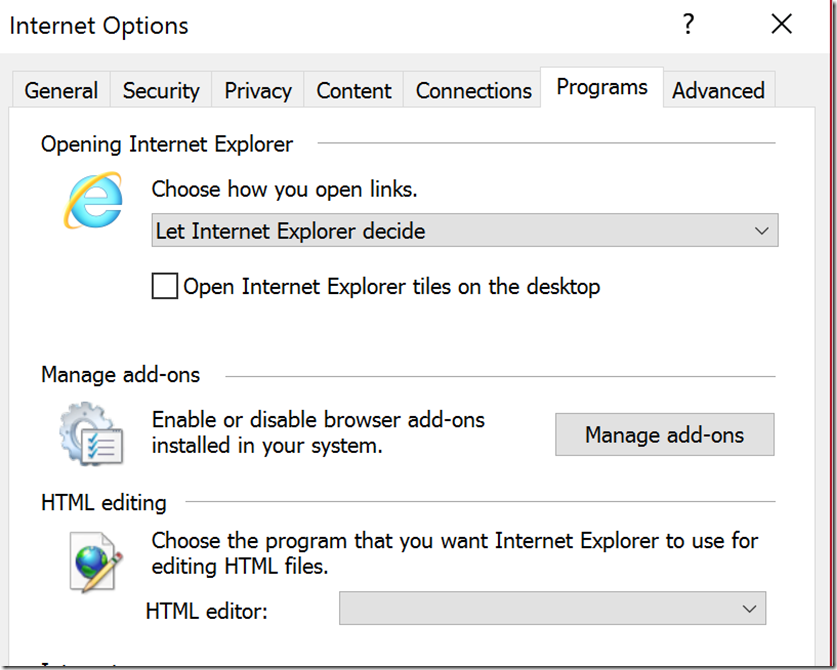Click the question mark help button
The height and width of the screenshot is (670, 837).
click(x=689, y=25)
